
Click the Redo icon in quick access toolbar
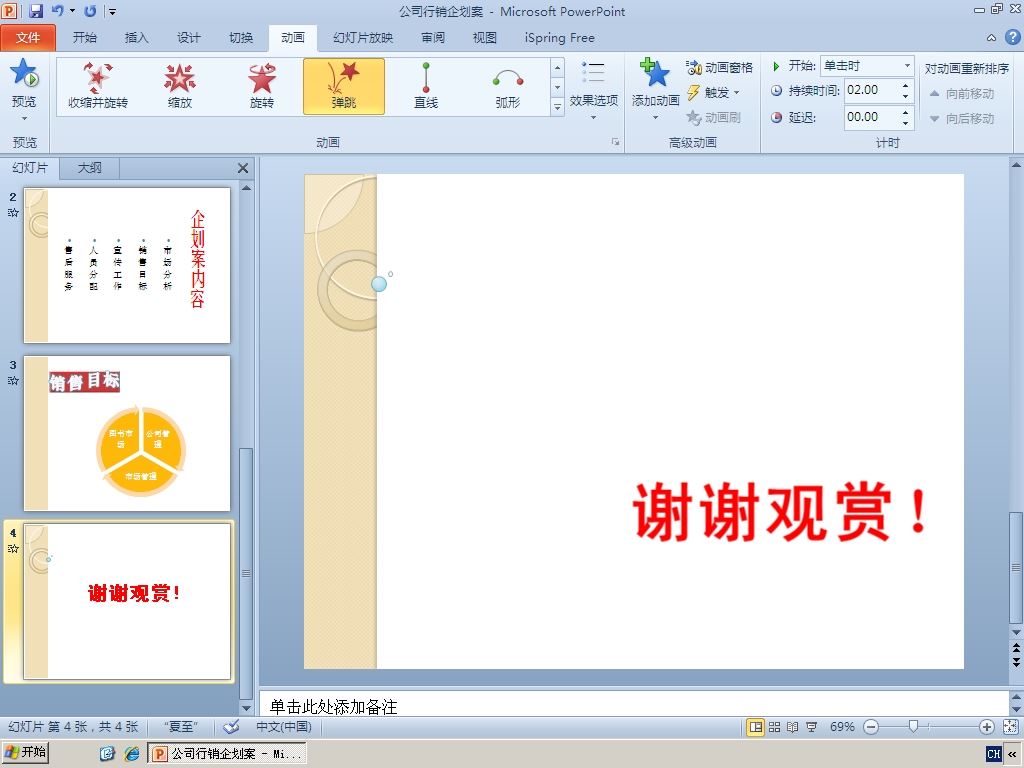[x=90, y=11]
